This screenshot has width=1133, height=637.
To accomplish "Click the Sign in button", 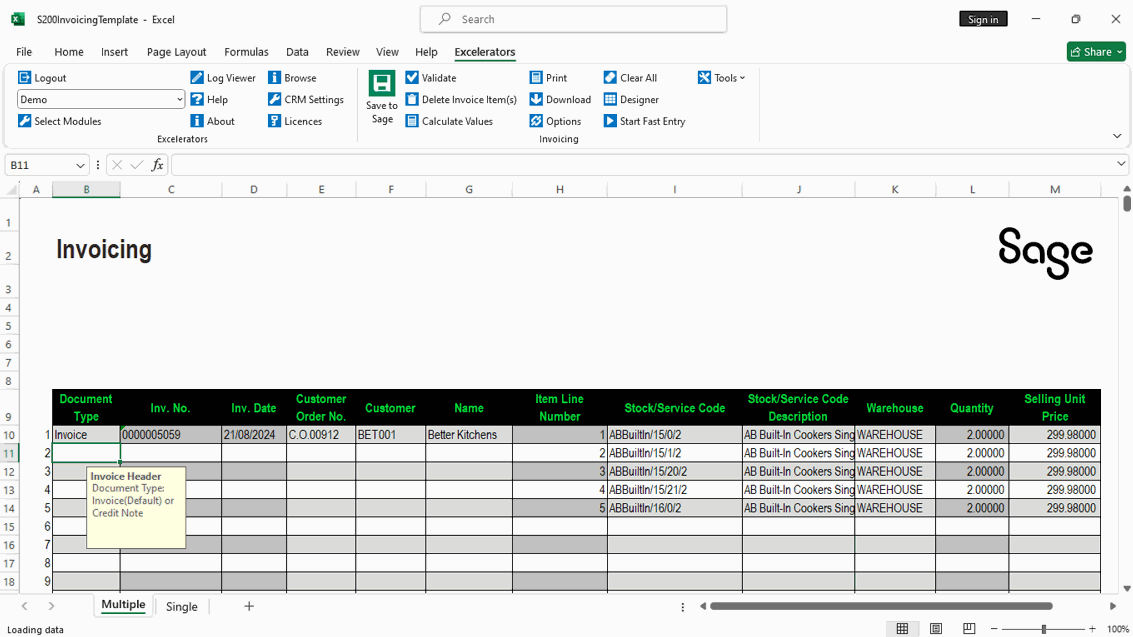I will coord(983,20).
